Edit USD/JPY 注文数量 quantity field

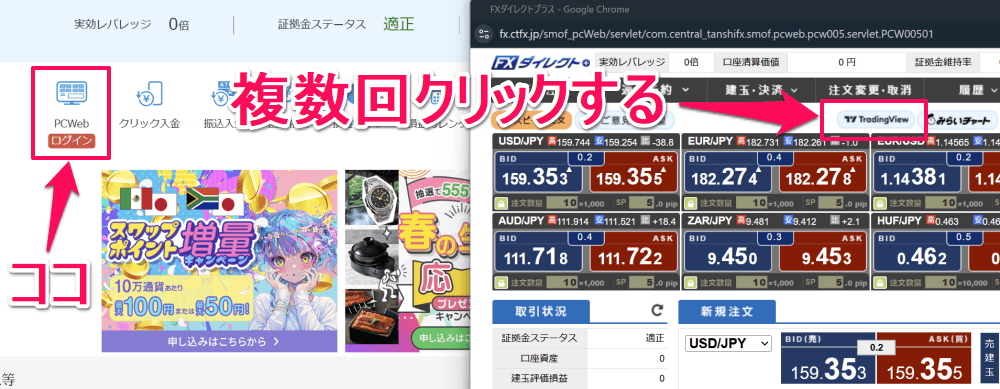tap(563, 202)
